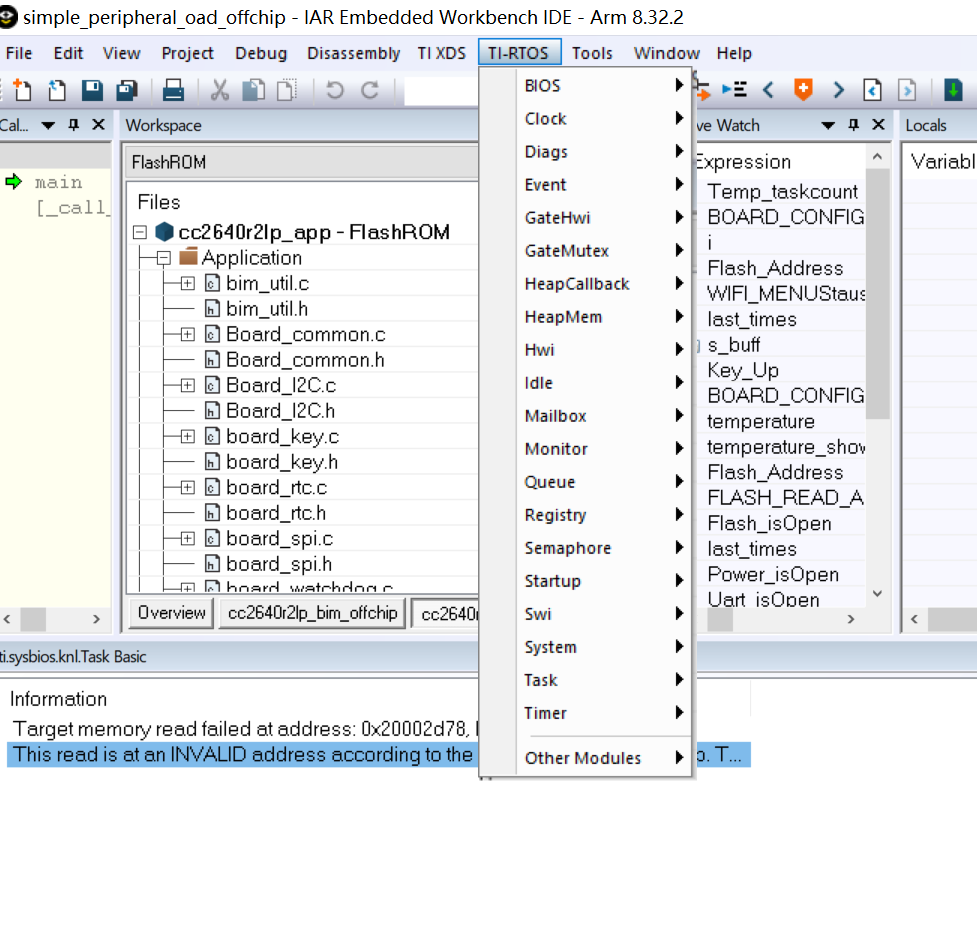Click the Navigate Backward arrow icon
The image size is (977, 944).
tap(768, 90)
